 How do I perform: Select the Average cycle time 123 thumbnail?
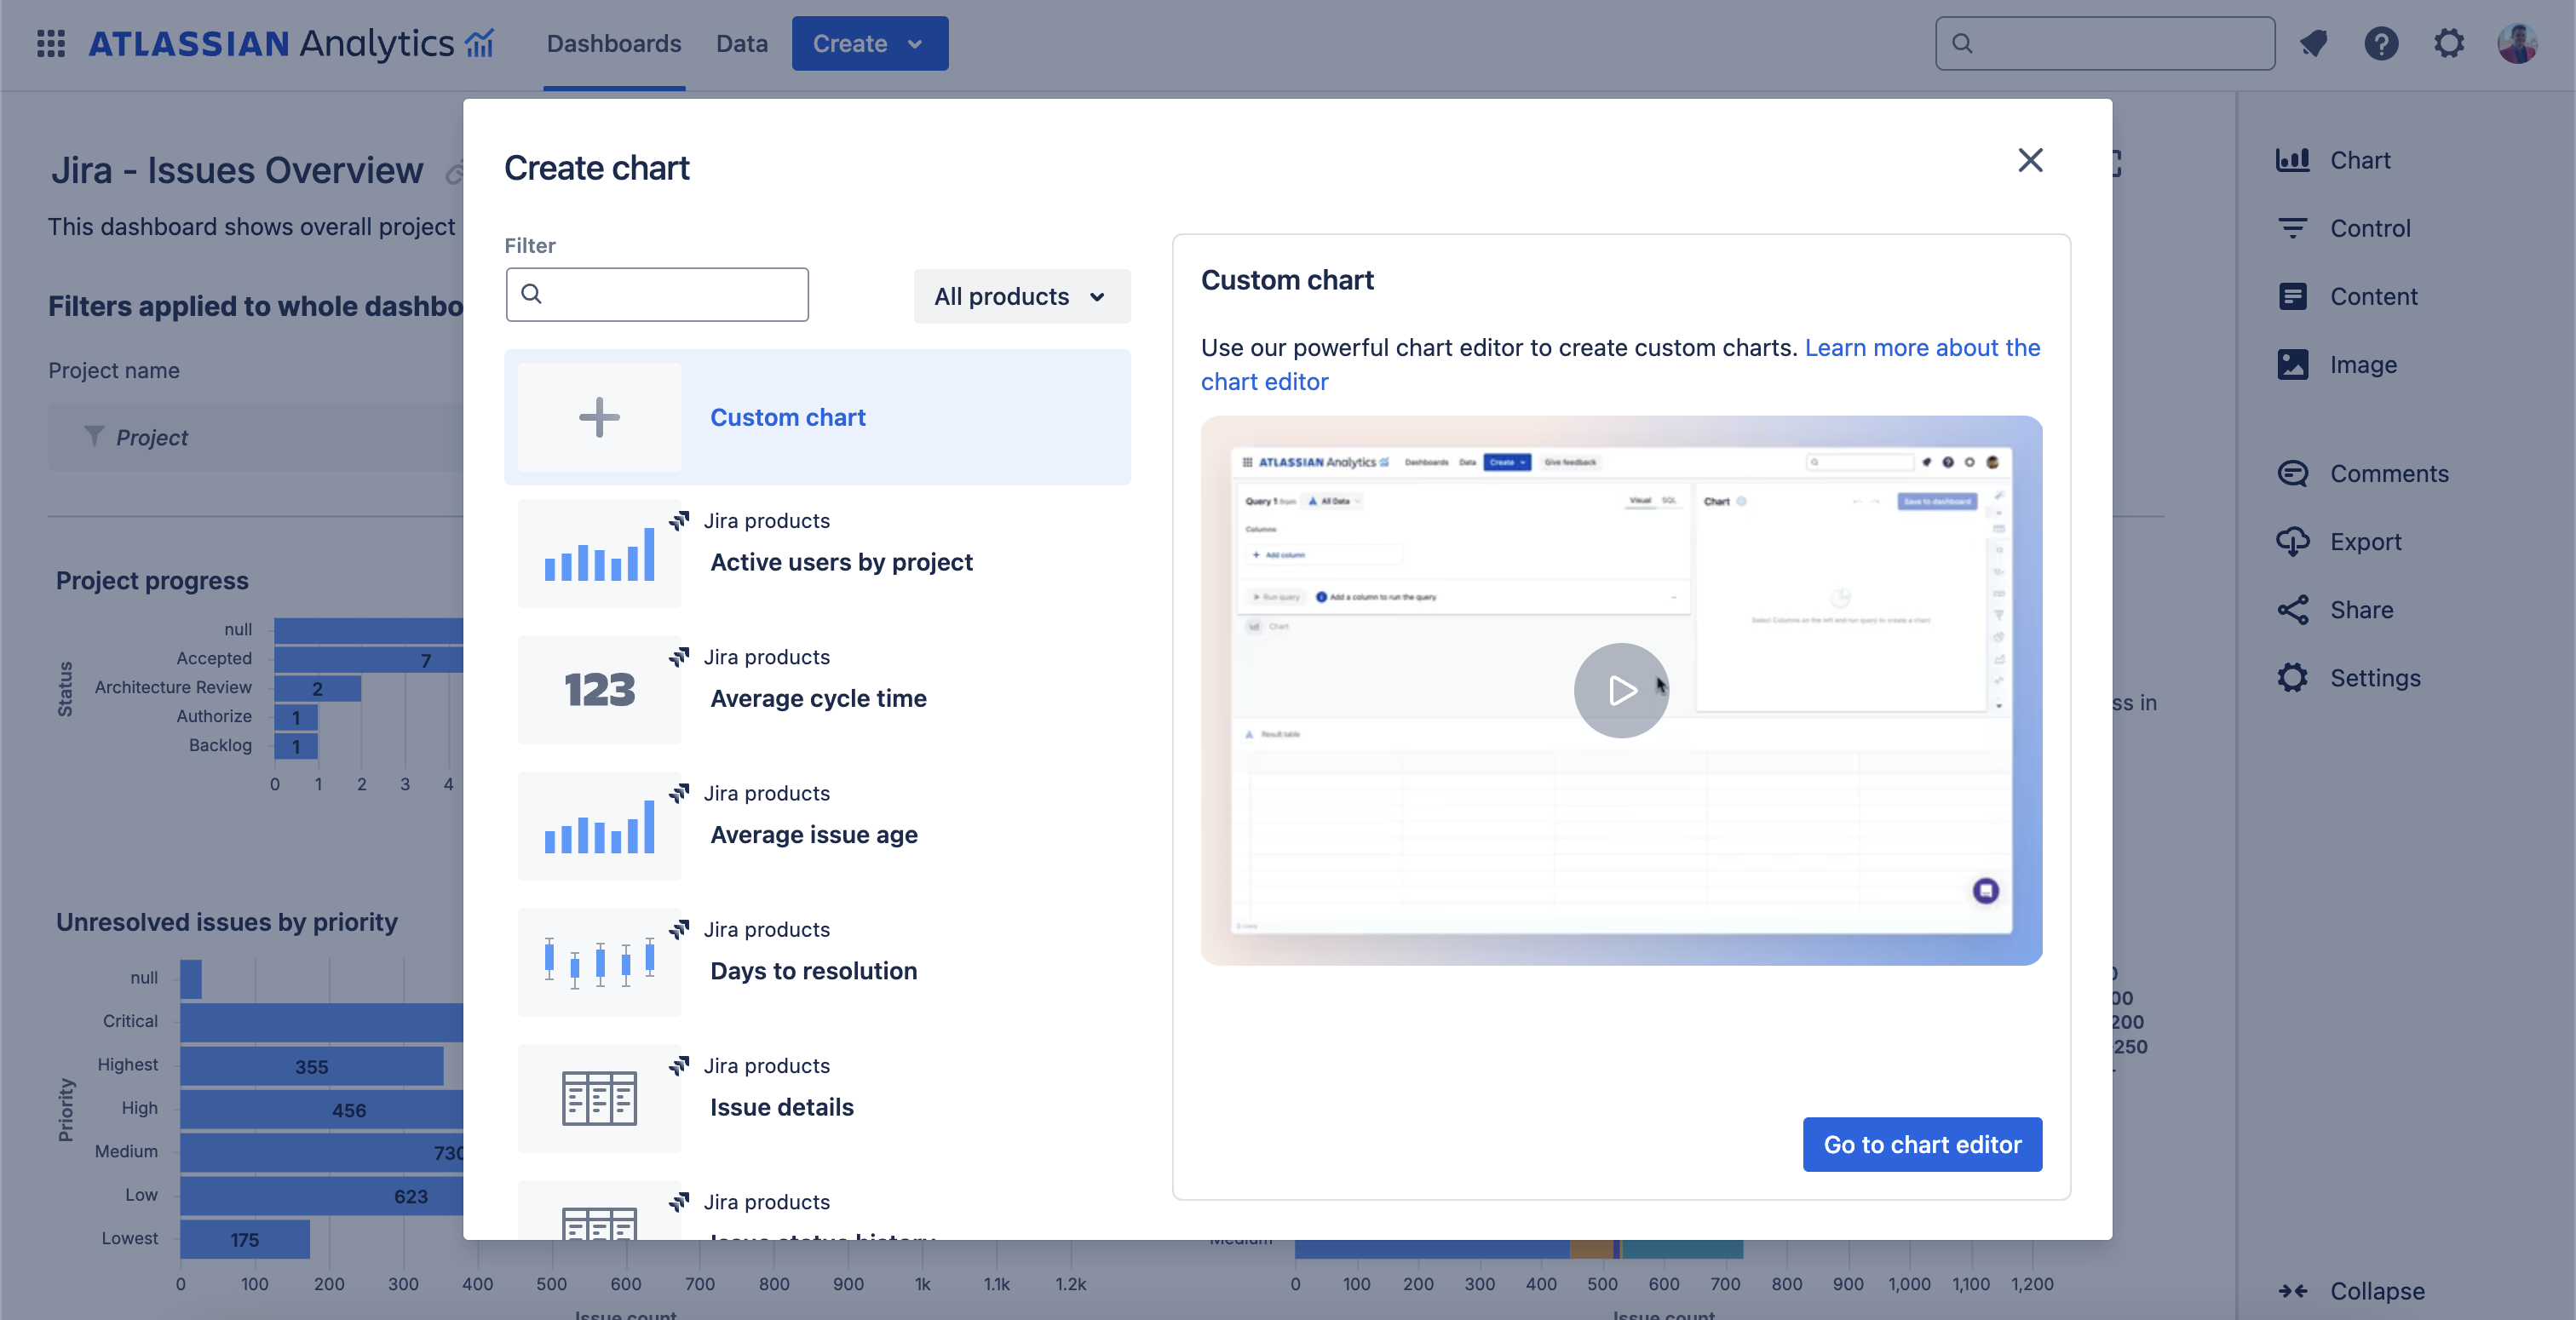tap(599, 689)
